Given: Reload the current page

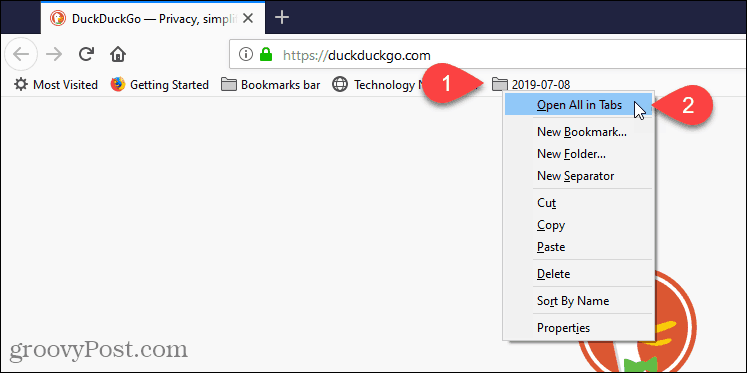Looking at the screenshot, I should click(x=86, y=54).
